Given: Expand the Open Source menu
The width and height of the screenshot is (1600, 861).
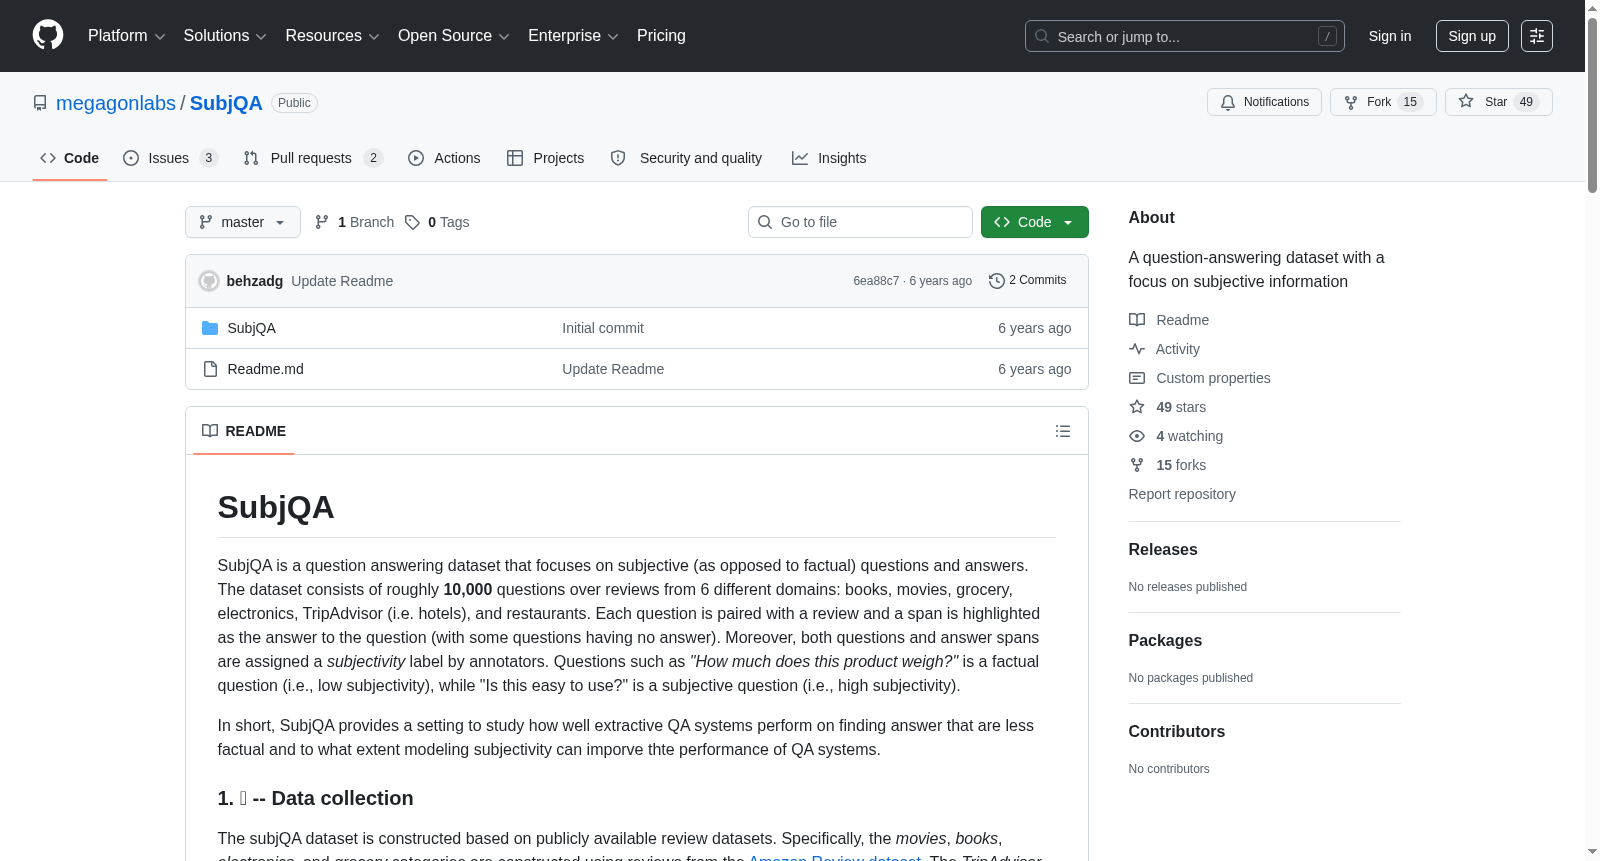Looking at the screenshot, I should 454,36.
